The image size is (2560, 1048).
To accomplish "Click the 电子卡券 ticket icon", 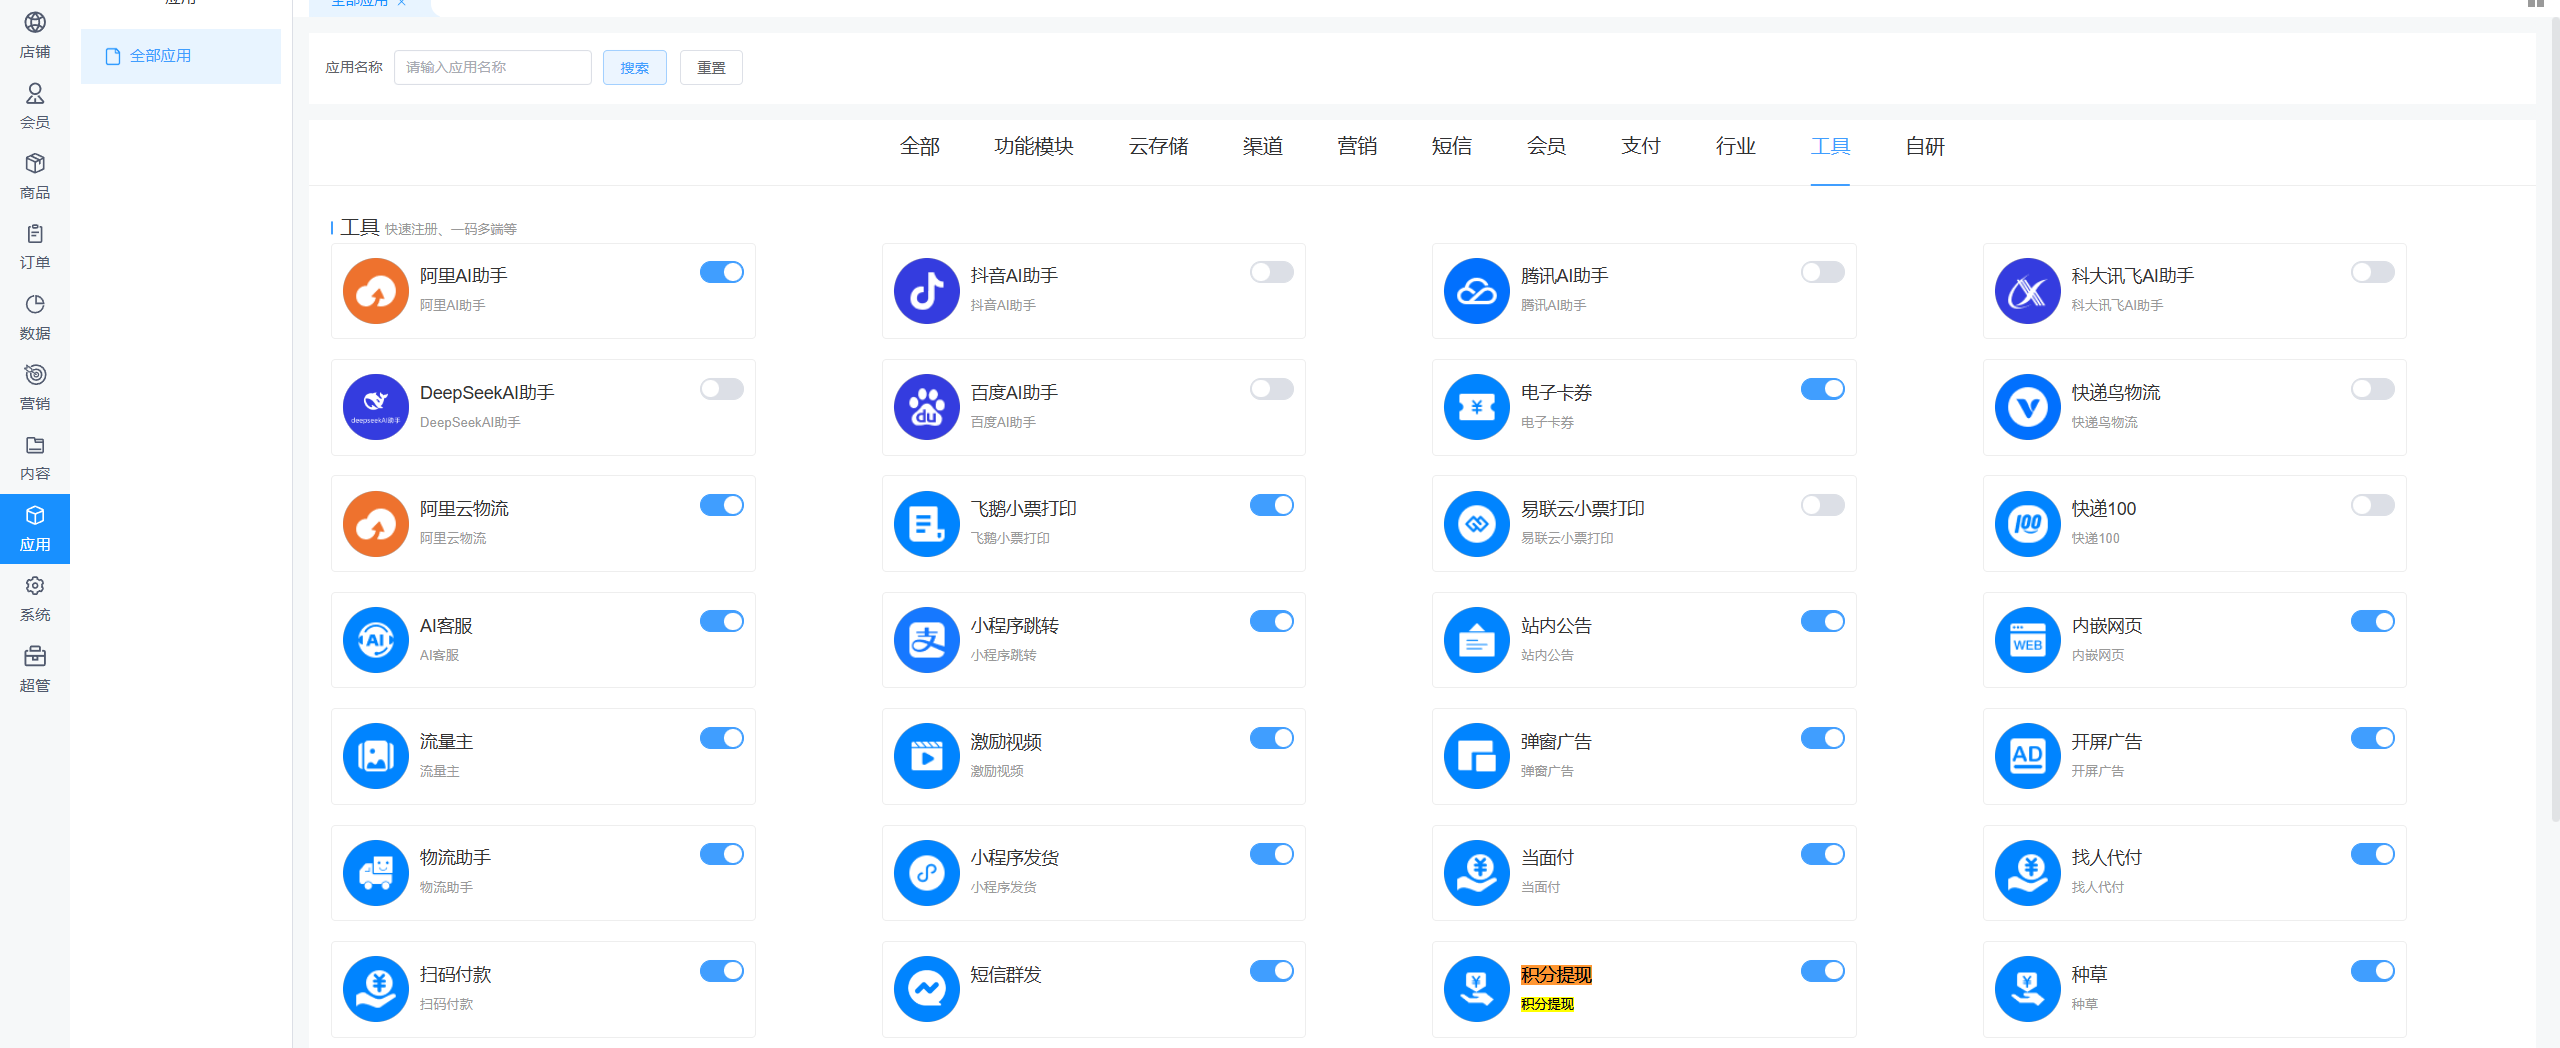I will [1477, 407].
